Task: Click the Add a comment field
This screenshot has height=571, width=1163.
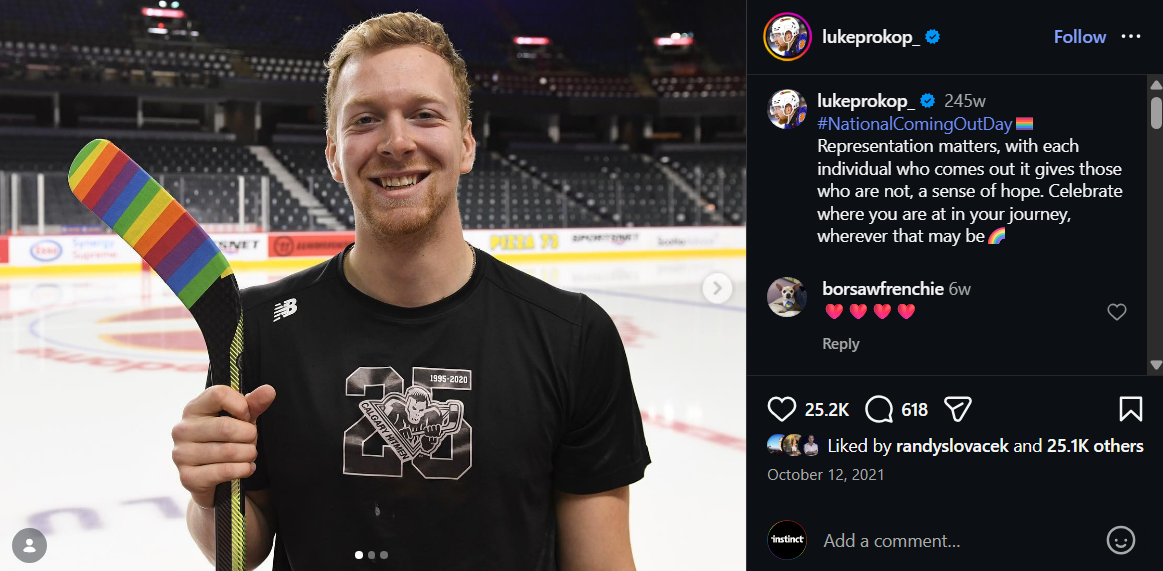Action: pyautogui.click(x=957, y=541)
